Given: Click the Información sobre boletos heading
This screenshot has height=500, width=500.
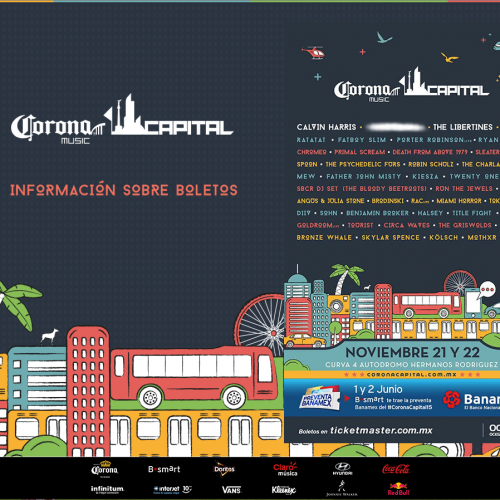Looking at the screenshot, I should (x=124, y=190).
